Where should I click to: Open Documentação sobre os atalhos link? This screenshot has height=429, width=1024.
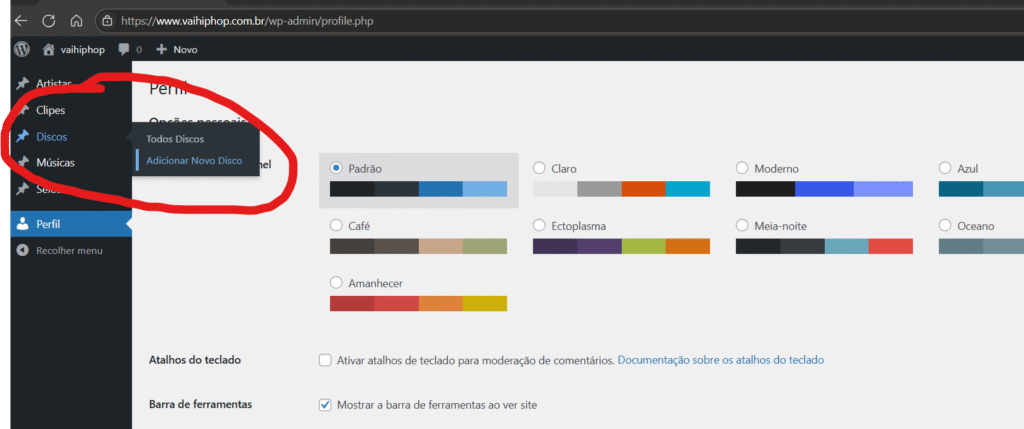pos(720,360)
